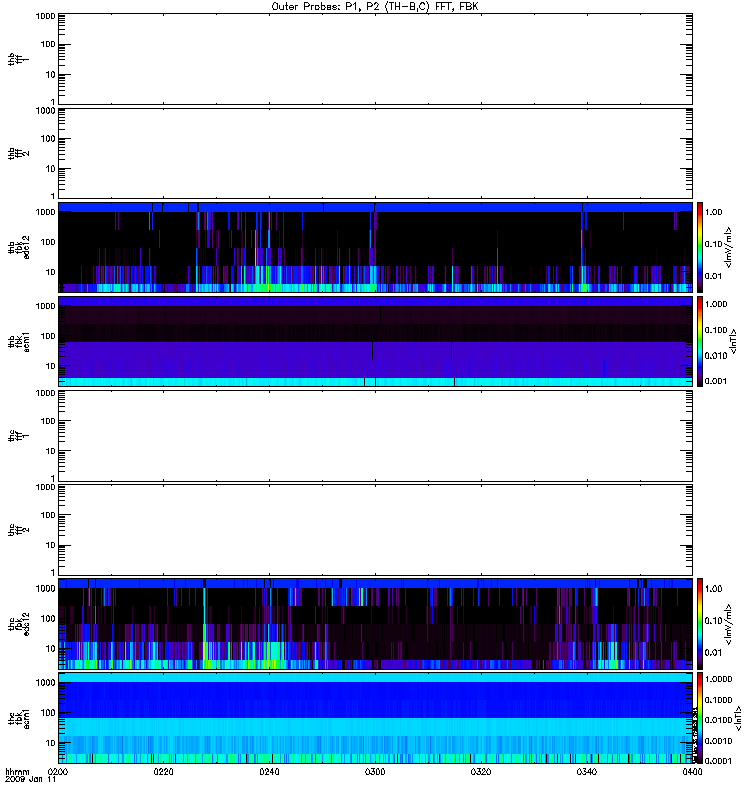Viewport: 750px width, 800px height.
Task: Click the 1000 tick label of the thb fff 1 panel
Action: tap(45, 16)
